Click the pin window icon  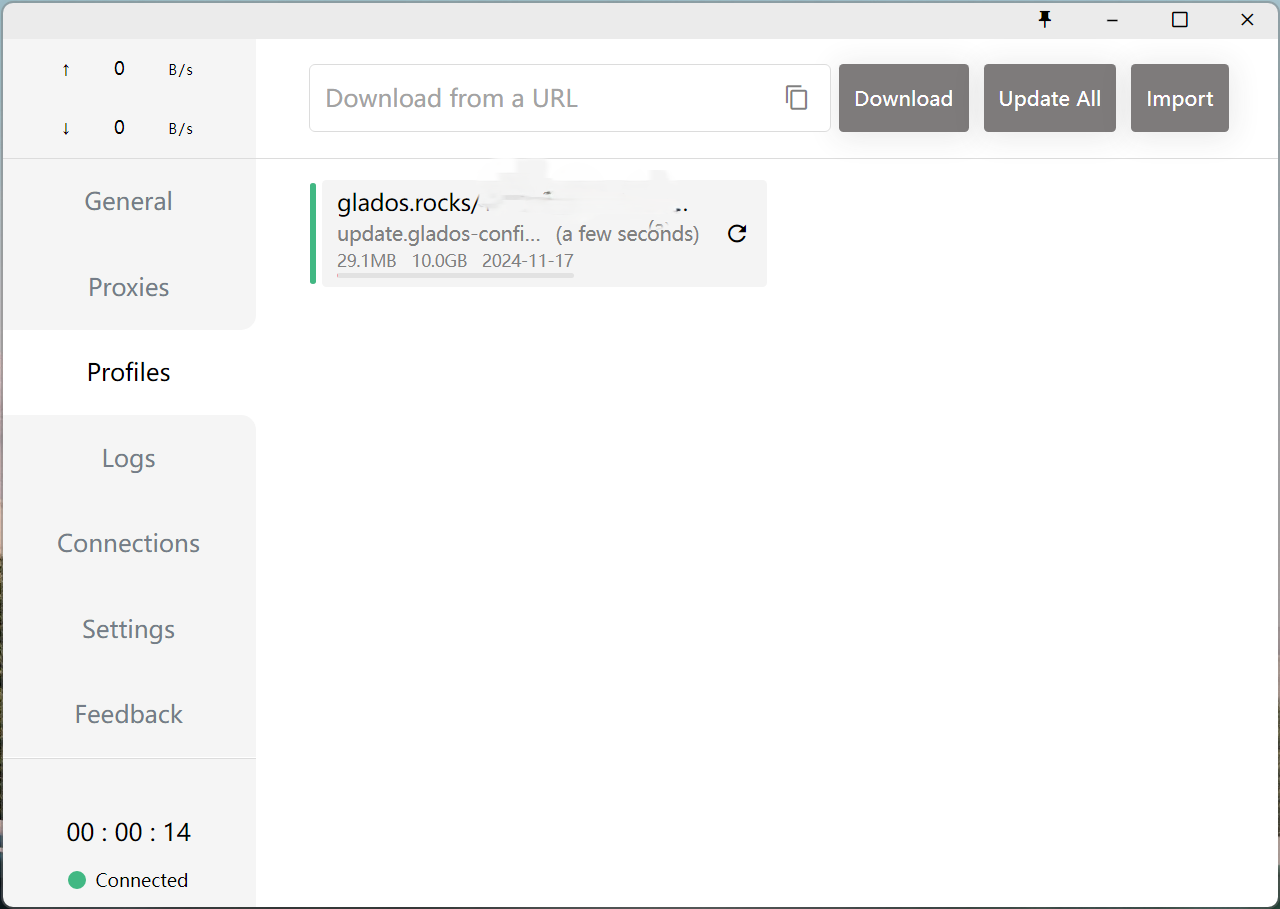(x=1045, y=19)
